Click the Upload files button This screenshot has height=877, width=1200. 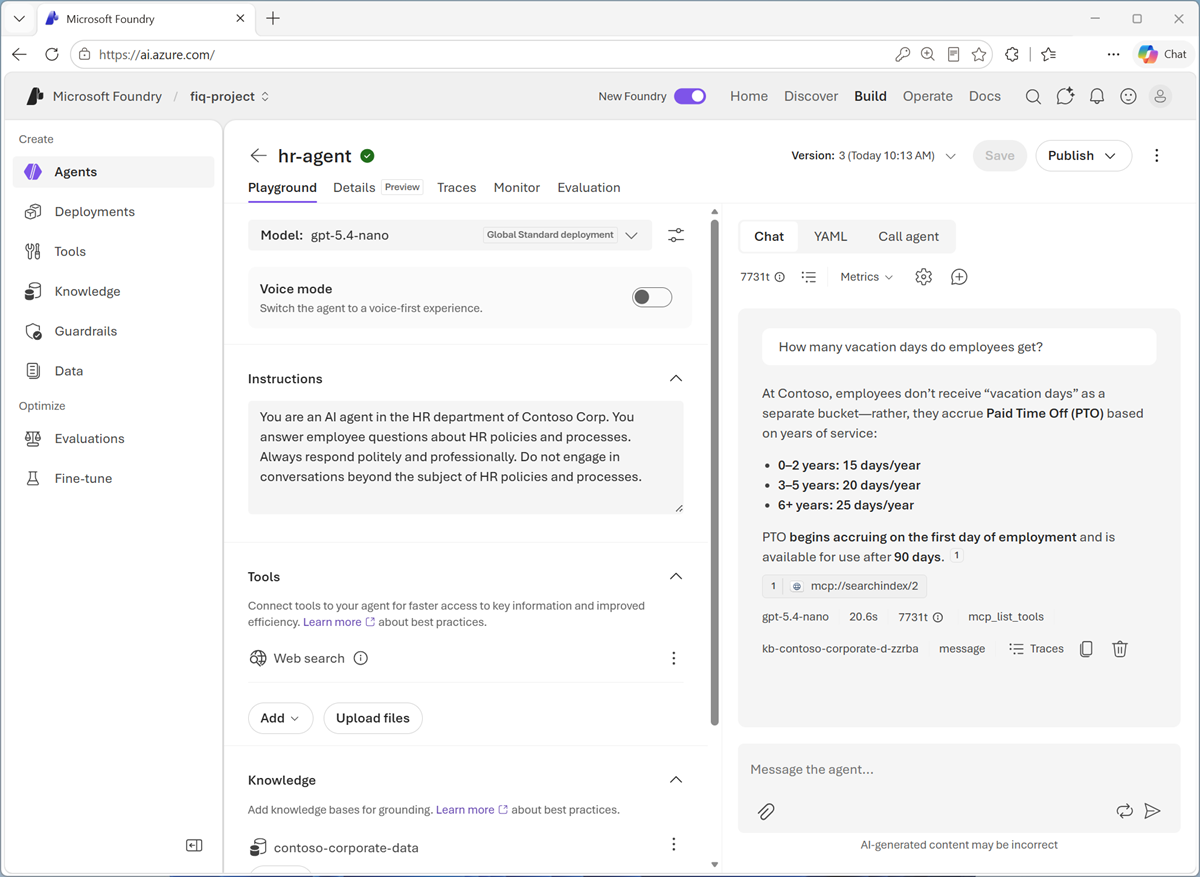click(373, 718)
